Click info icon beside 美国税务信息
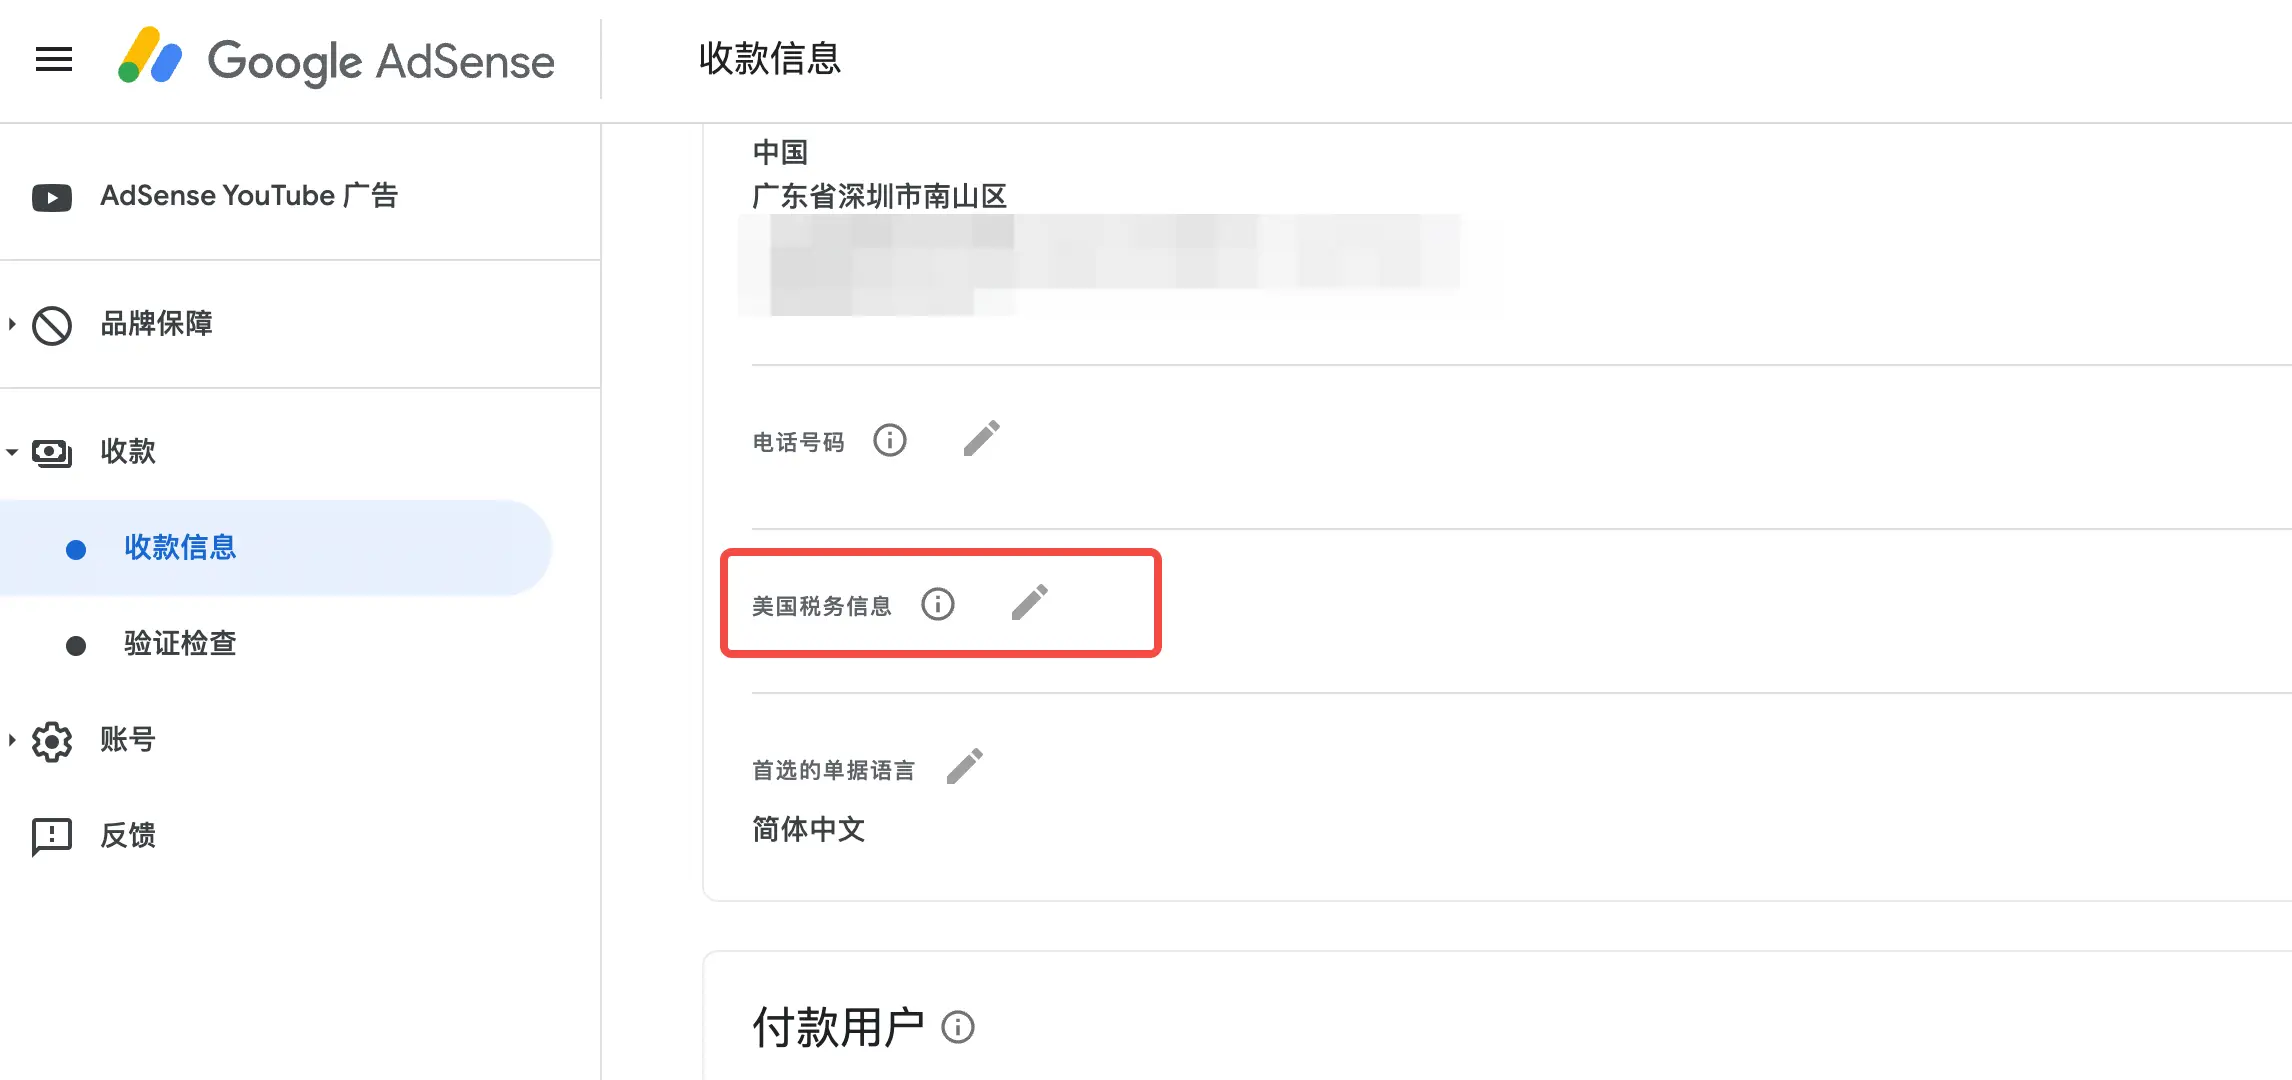2292x1080 pixels. click(x=938, y=604)
